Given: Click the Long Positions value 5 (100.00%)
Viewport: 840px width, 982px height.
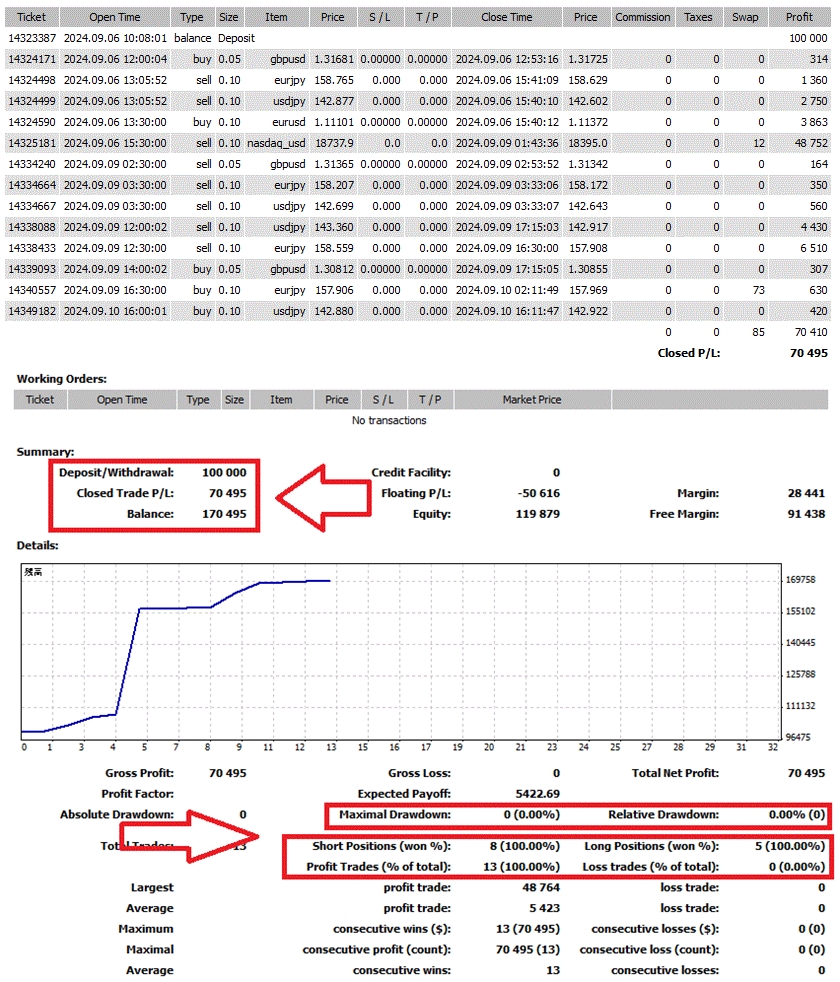Looking at the screenshot, I should click(x=790, y=846).
